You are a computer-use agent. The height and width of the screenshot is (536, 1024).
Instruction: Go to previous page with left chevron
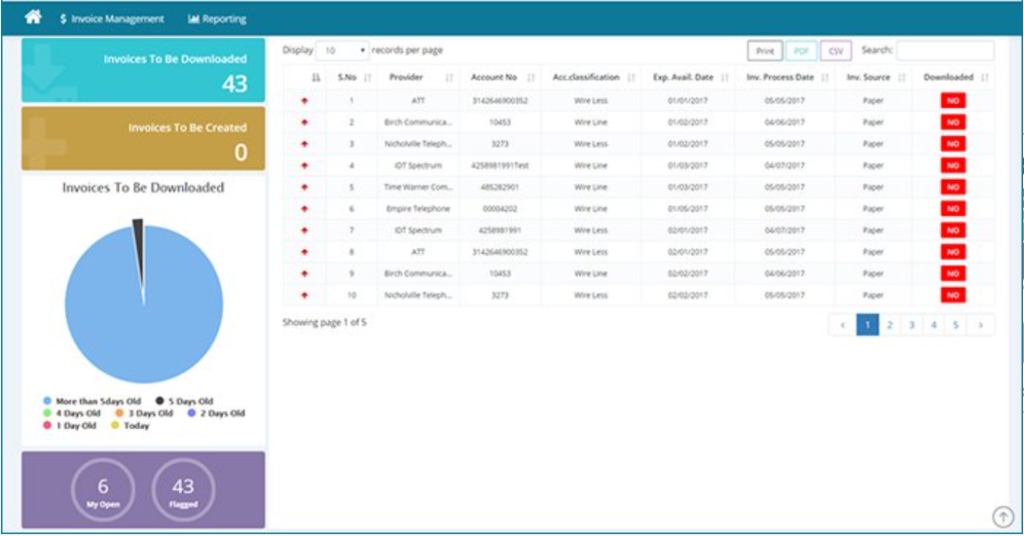click(x=843, y=325)
